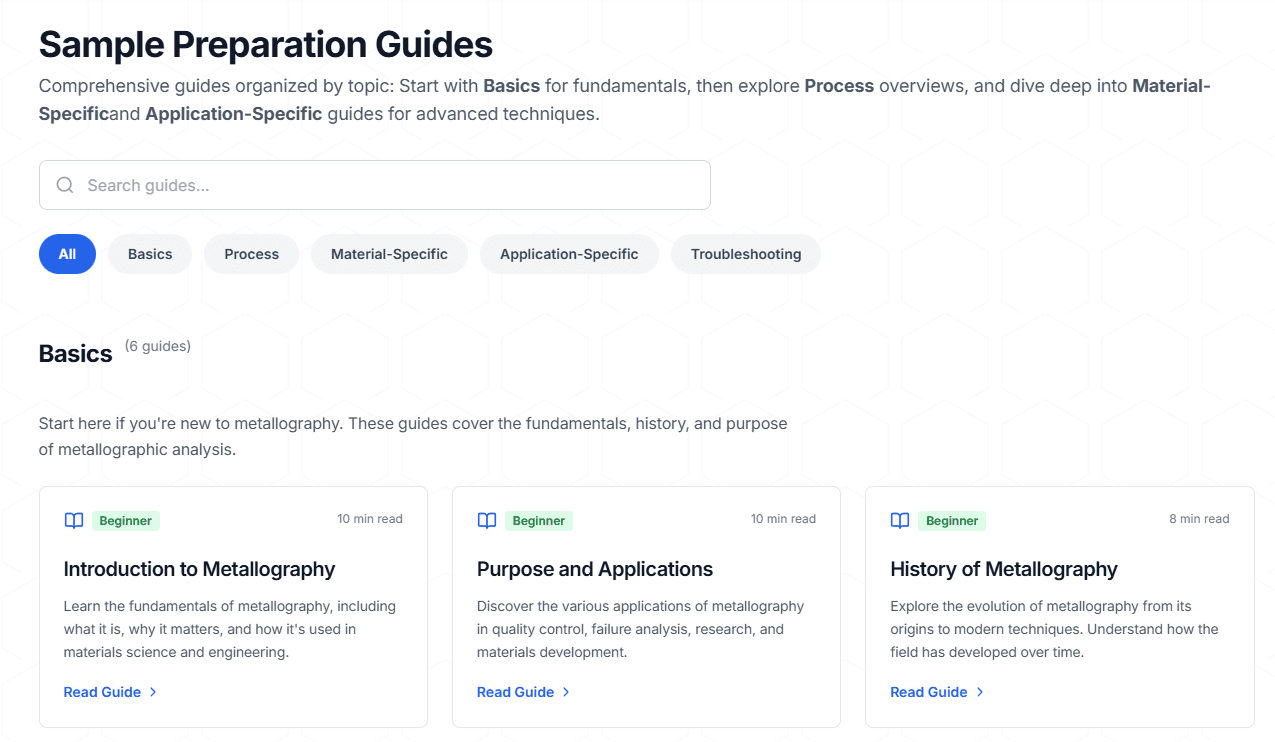Click the book icon on History of Metallography card

coord(899,520)
